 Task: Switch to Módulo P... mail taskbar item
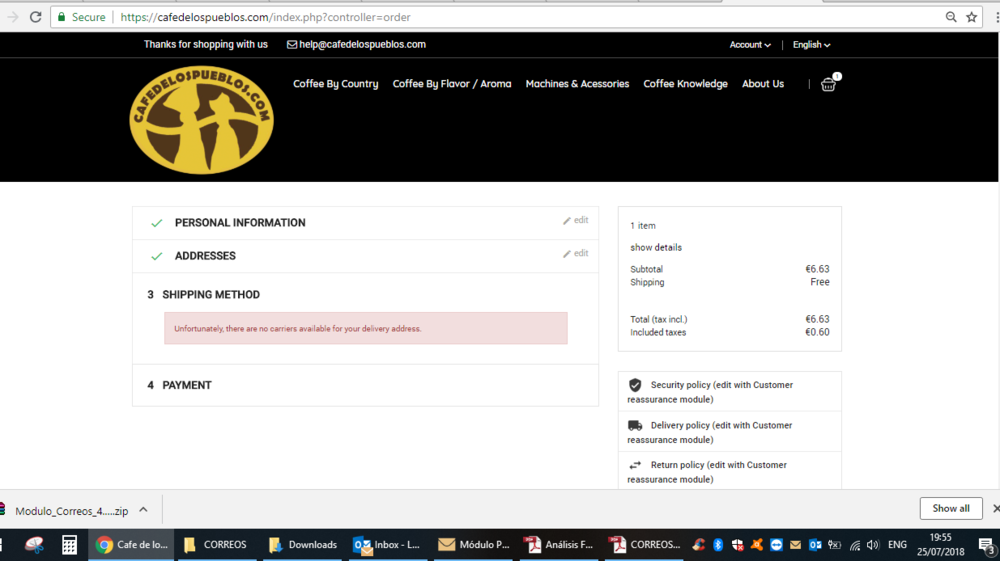(x=473, y=544)
